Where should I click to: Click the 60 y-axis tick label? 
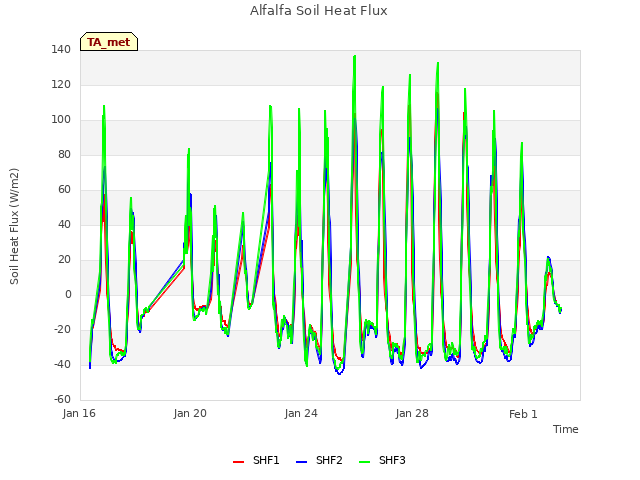click(x=64, y=189)
